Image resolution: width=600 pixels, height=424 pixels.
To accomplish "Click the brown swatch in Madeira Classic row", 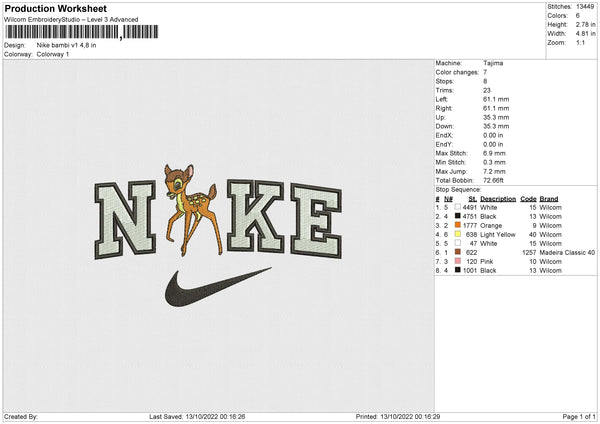I will 458,252.
